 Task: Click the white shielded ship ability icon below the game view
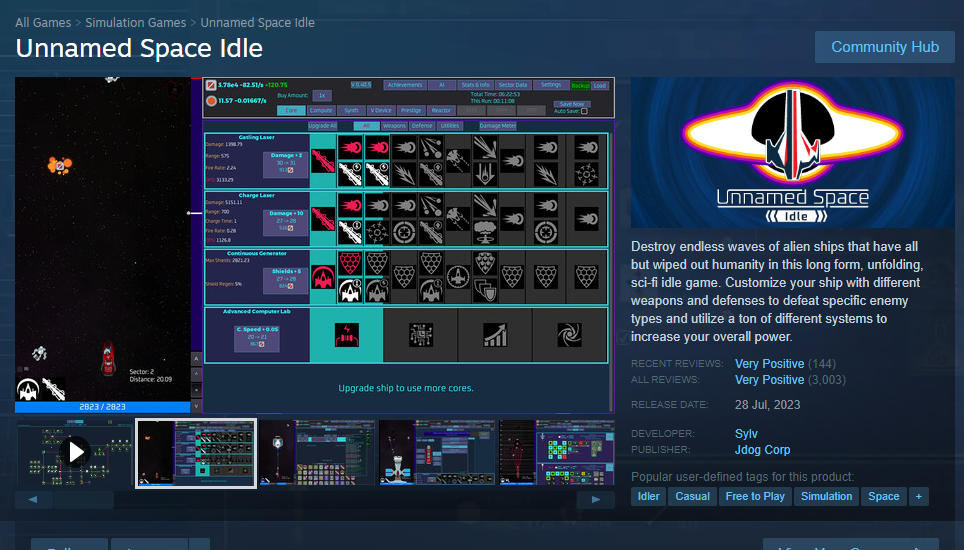(28, 390)
